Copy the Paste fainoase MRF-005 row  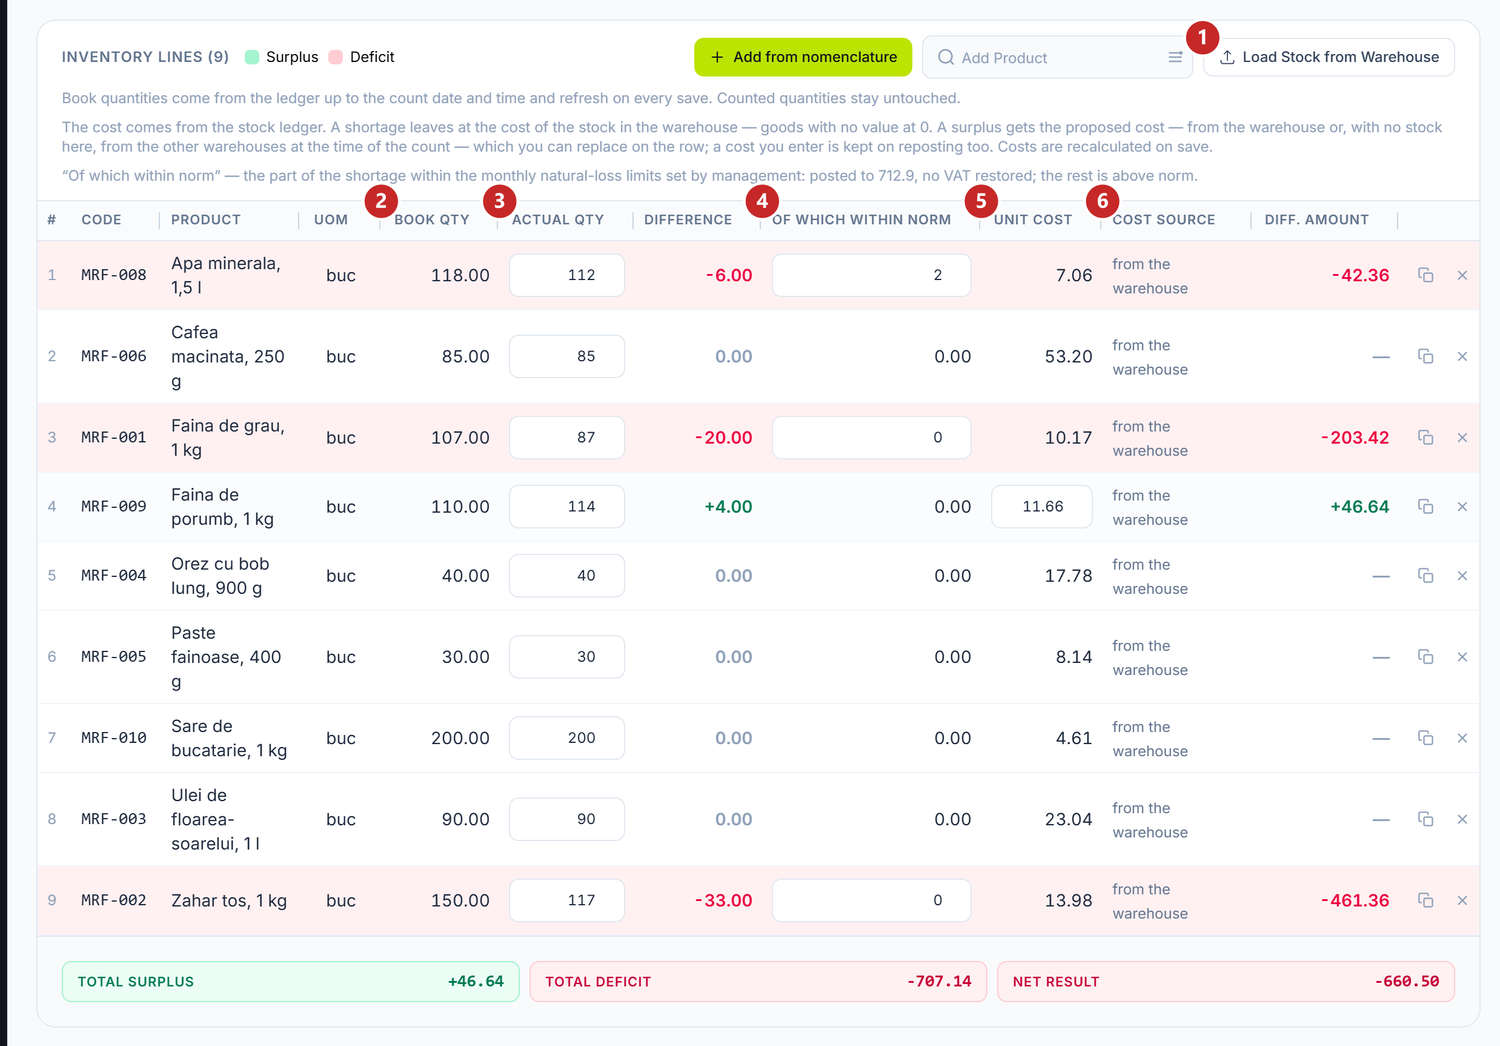coord(1426,656)
